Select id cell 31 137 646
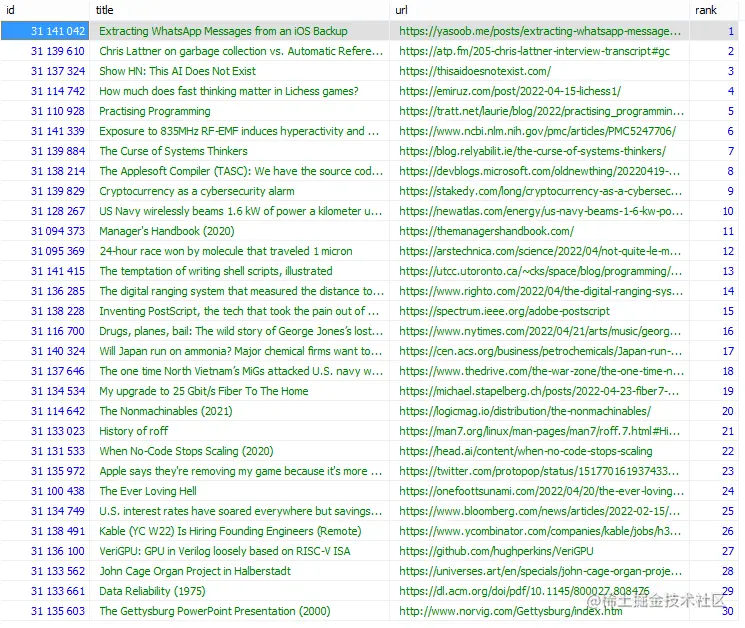 45,371
